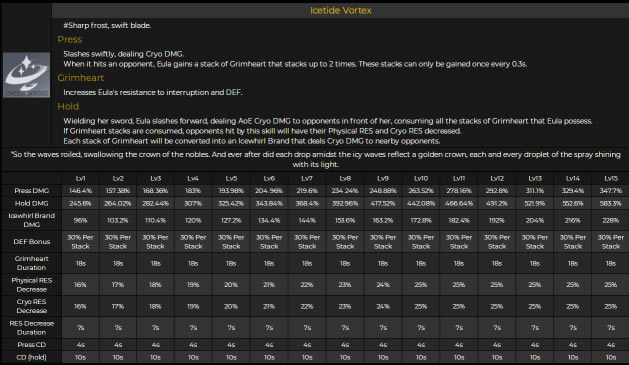Click the Press section heading
The height and width of the screenshot is (365, 629).
(70, 39)
